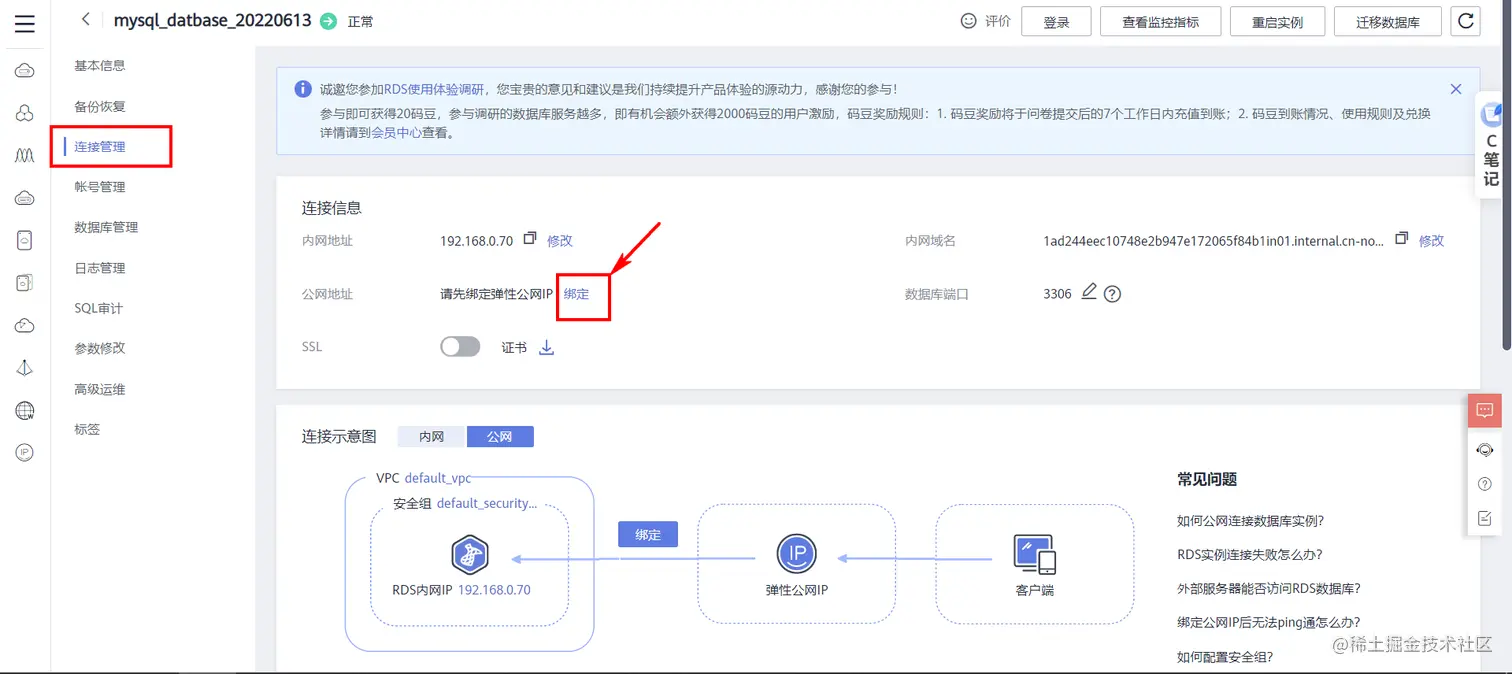Click 查看监控指标 button

1160,21
